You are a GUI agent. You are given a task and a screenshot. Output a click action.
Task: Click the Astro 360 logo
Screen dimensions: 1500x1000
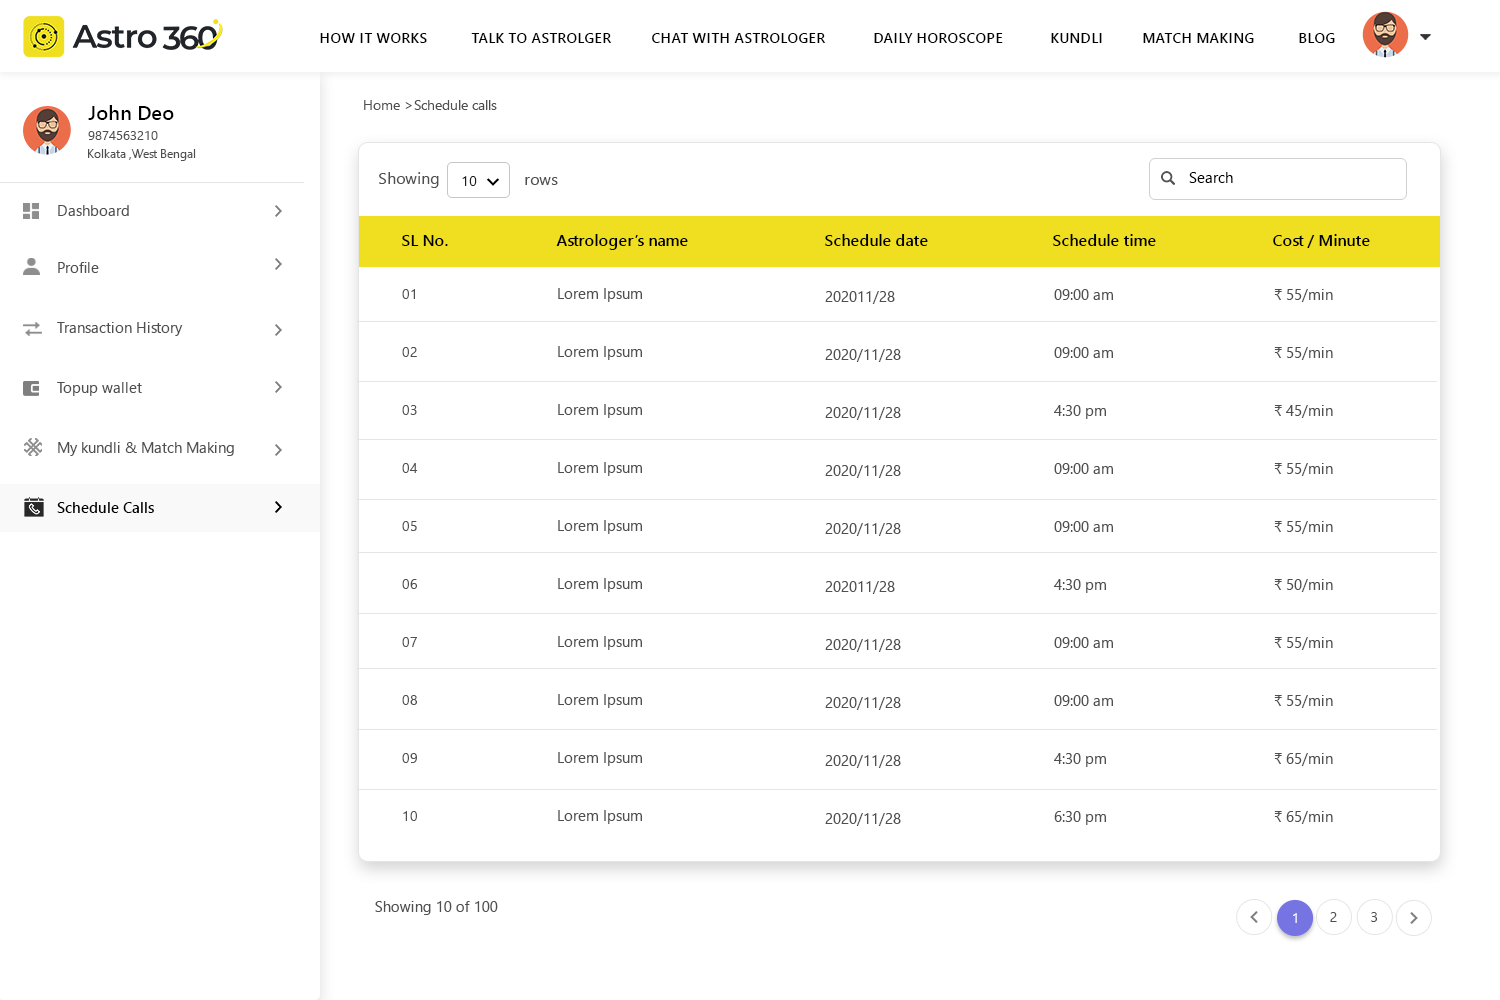click(x=123, y=37)
